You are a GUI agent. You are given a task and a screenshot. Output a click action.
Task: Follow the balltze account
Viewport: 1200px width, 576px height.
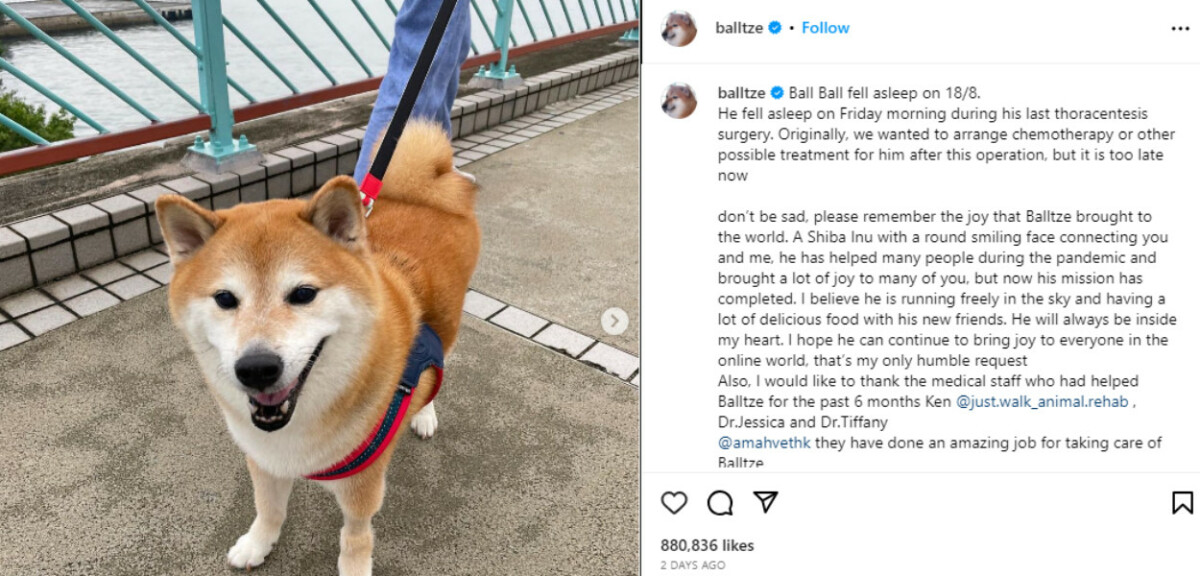(x=825, y=28)
